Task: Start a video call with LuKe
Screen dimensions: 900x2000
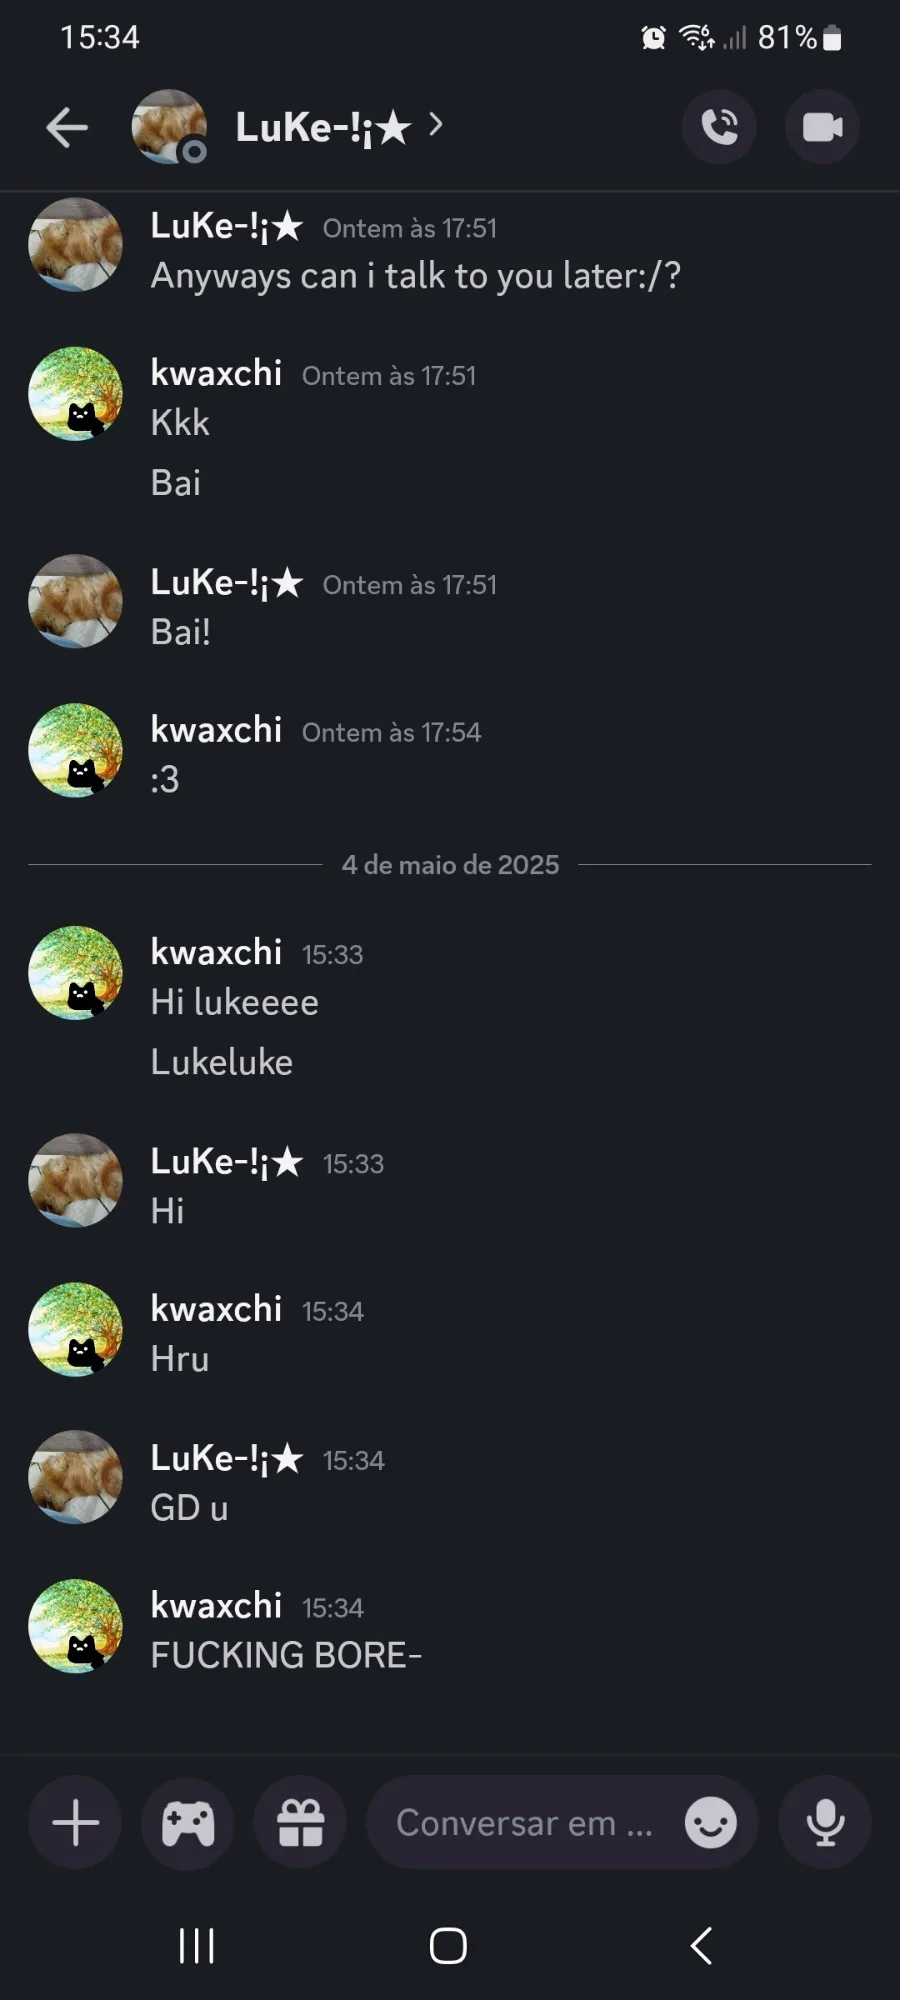Action: [x=822, y=127]
